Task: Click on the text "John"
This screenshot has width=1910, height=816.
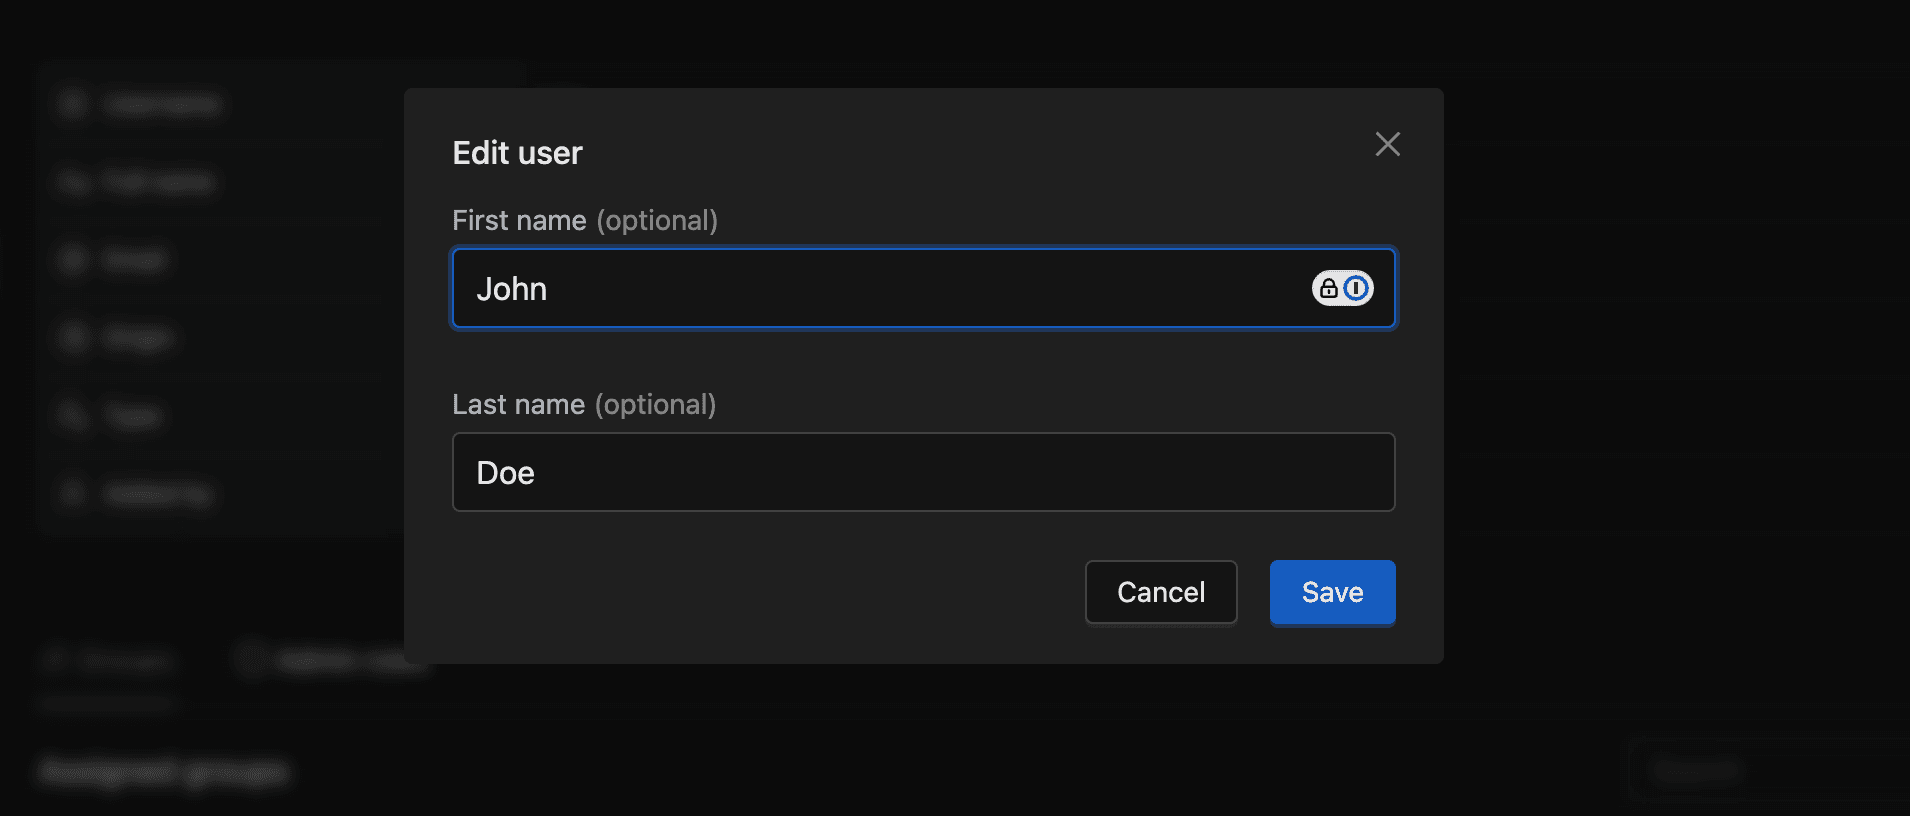Action: (x=511, y=289)
